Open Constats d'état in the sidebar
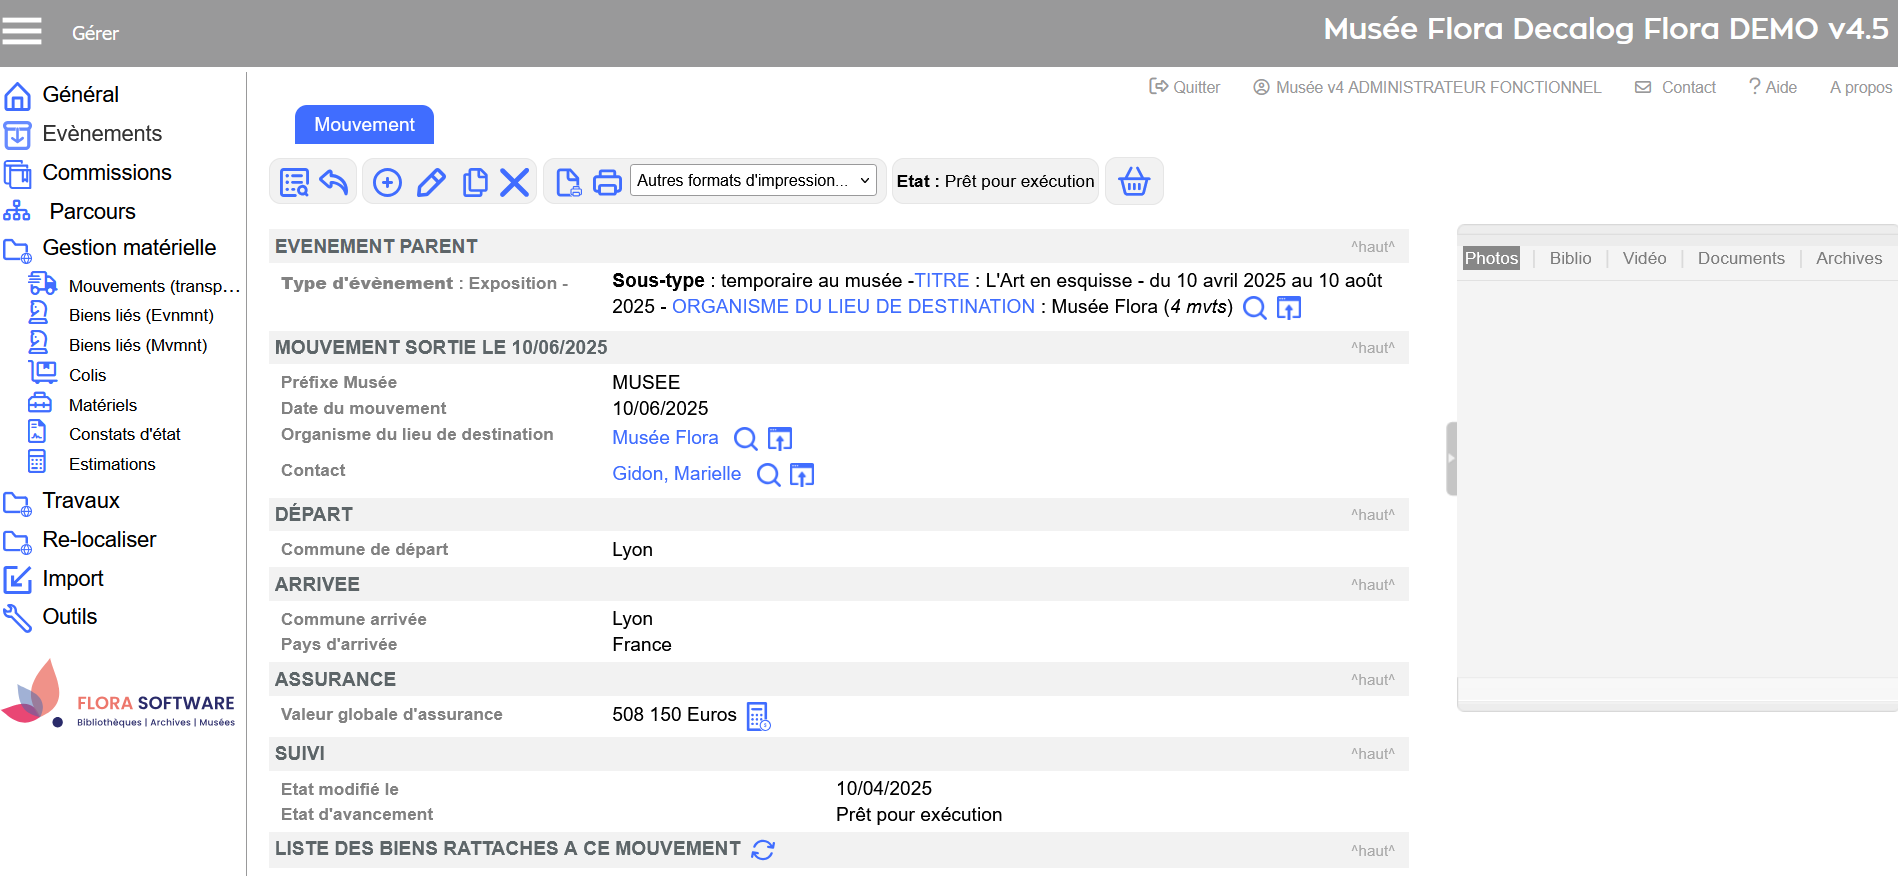1898x876 pixels. 124,434
